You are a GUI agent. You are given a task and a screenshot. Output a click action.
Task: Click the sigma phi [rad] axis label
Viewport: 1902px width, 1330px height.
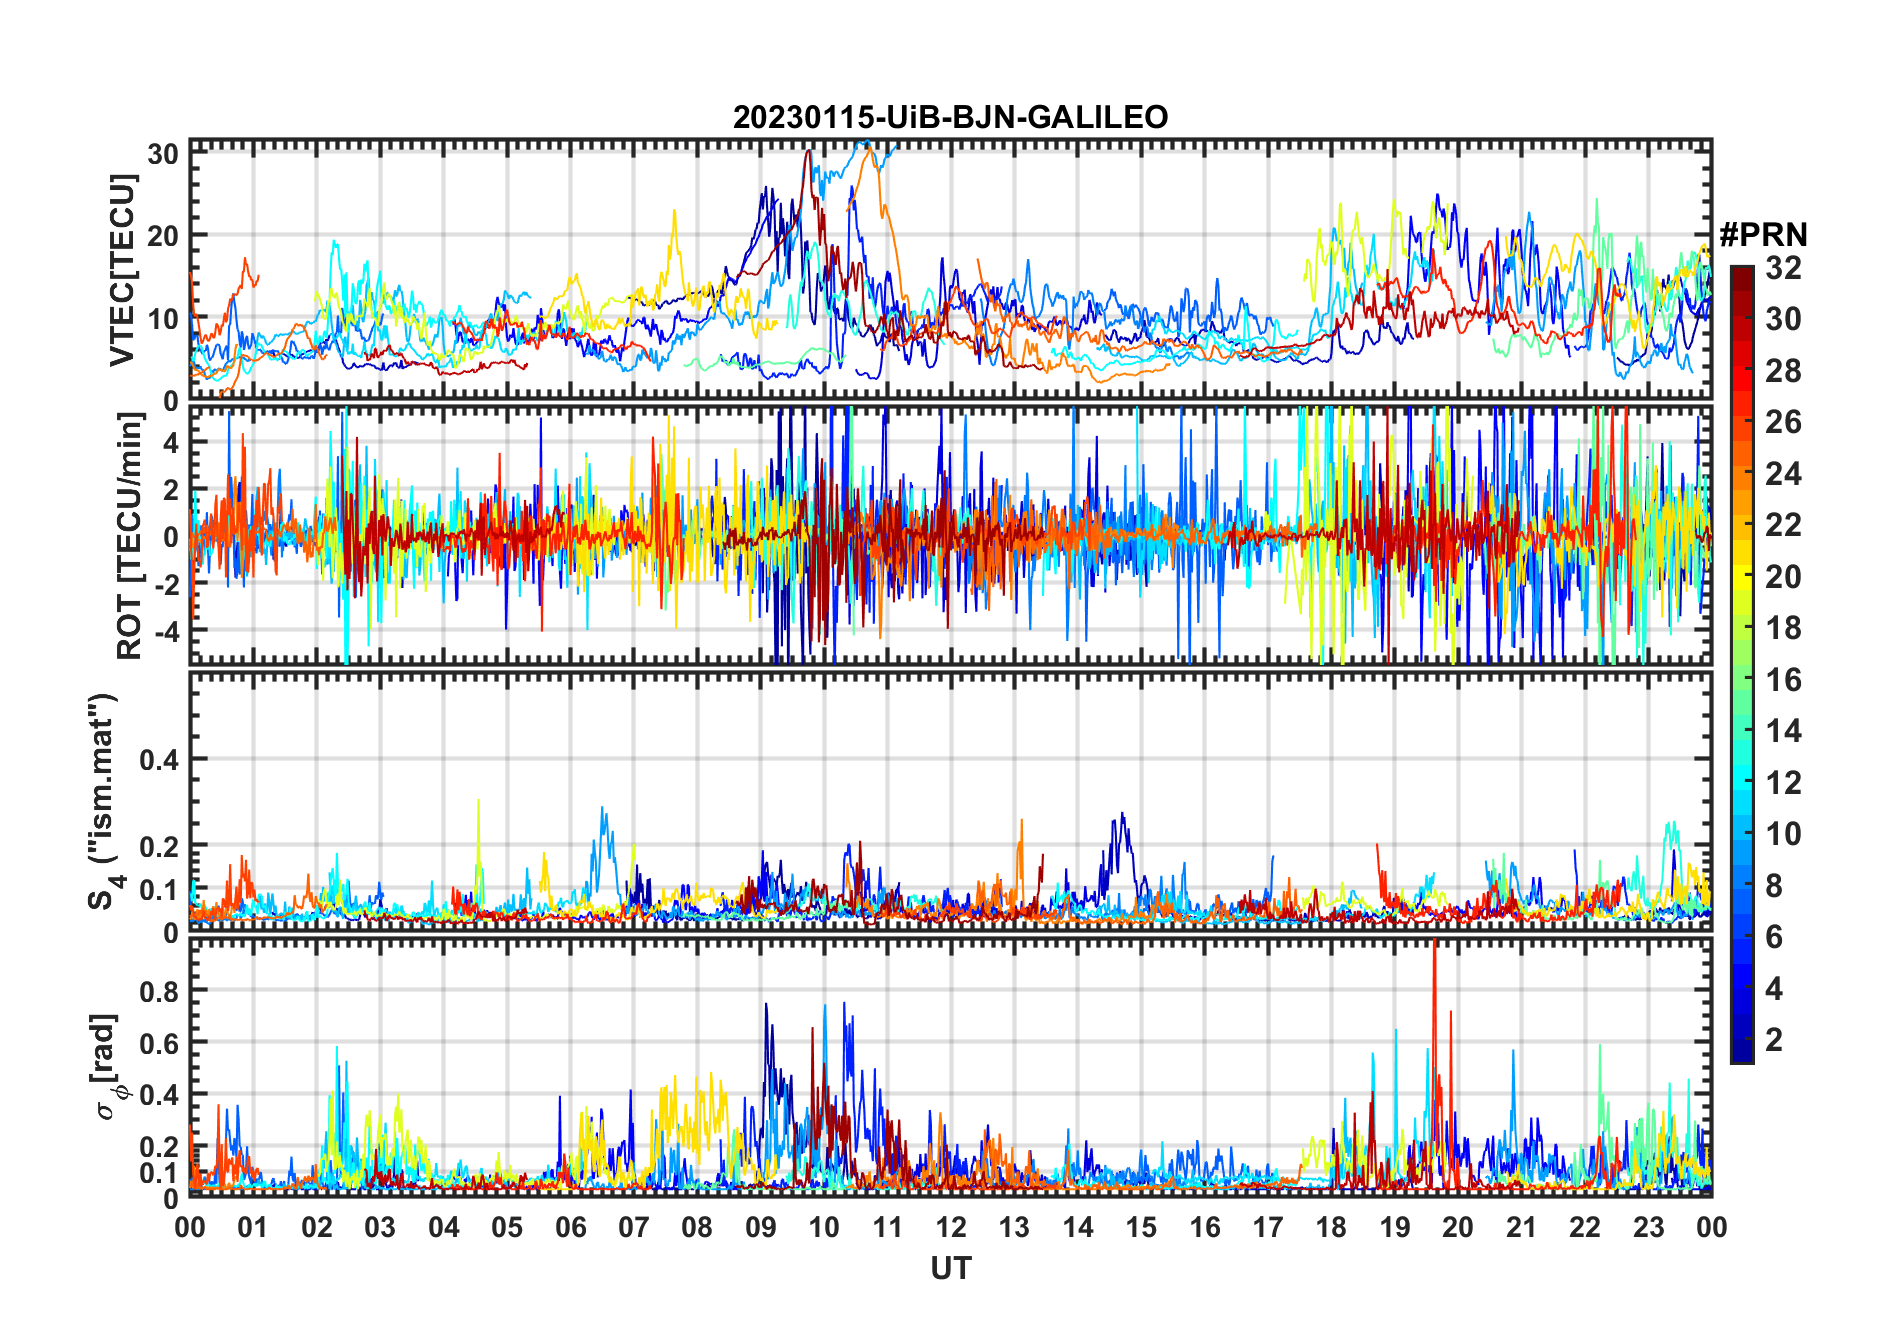pyautogui.click(x=107, y=1067)
